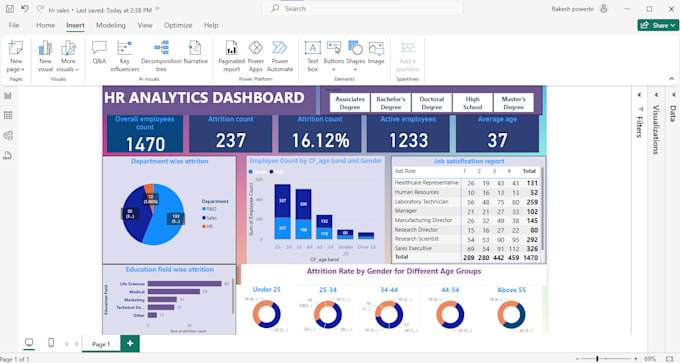Open Buttons dropdown in Elements
Viewport: 680px width, 363px height.
(x=333, y=56)
